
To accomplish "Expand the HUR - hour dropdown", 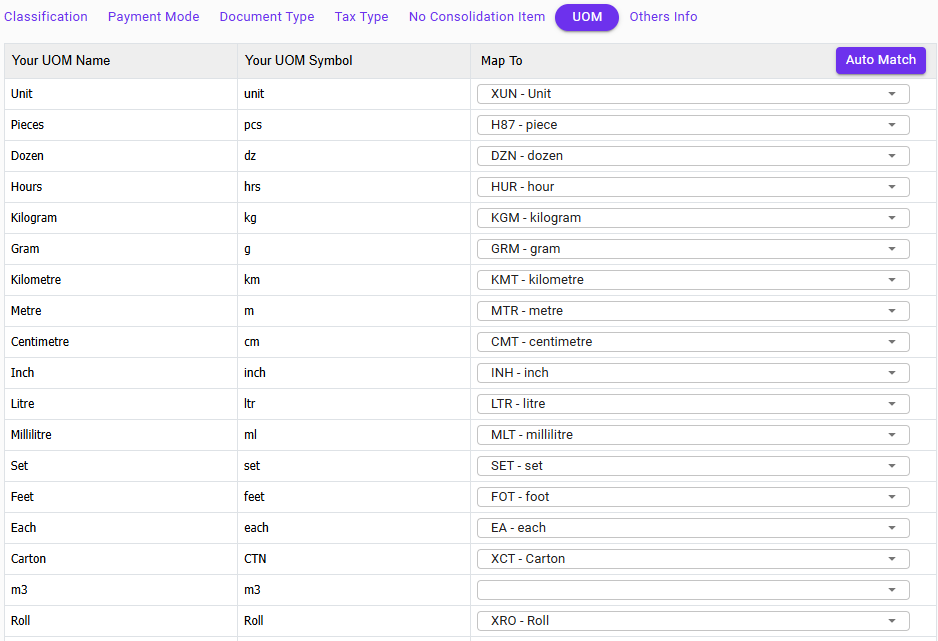I will pos(693,187).
